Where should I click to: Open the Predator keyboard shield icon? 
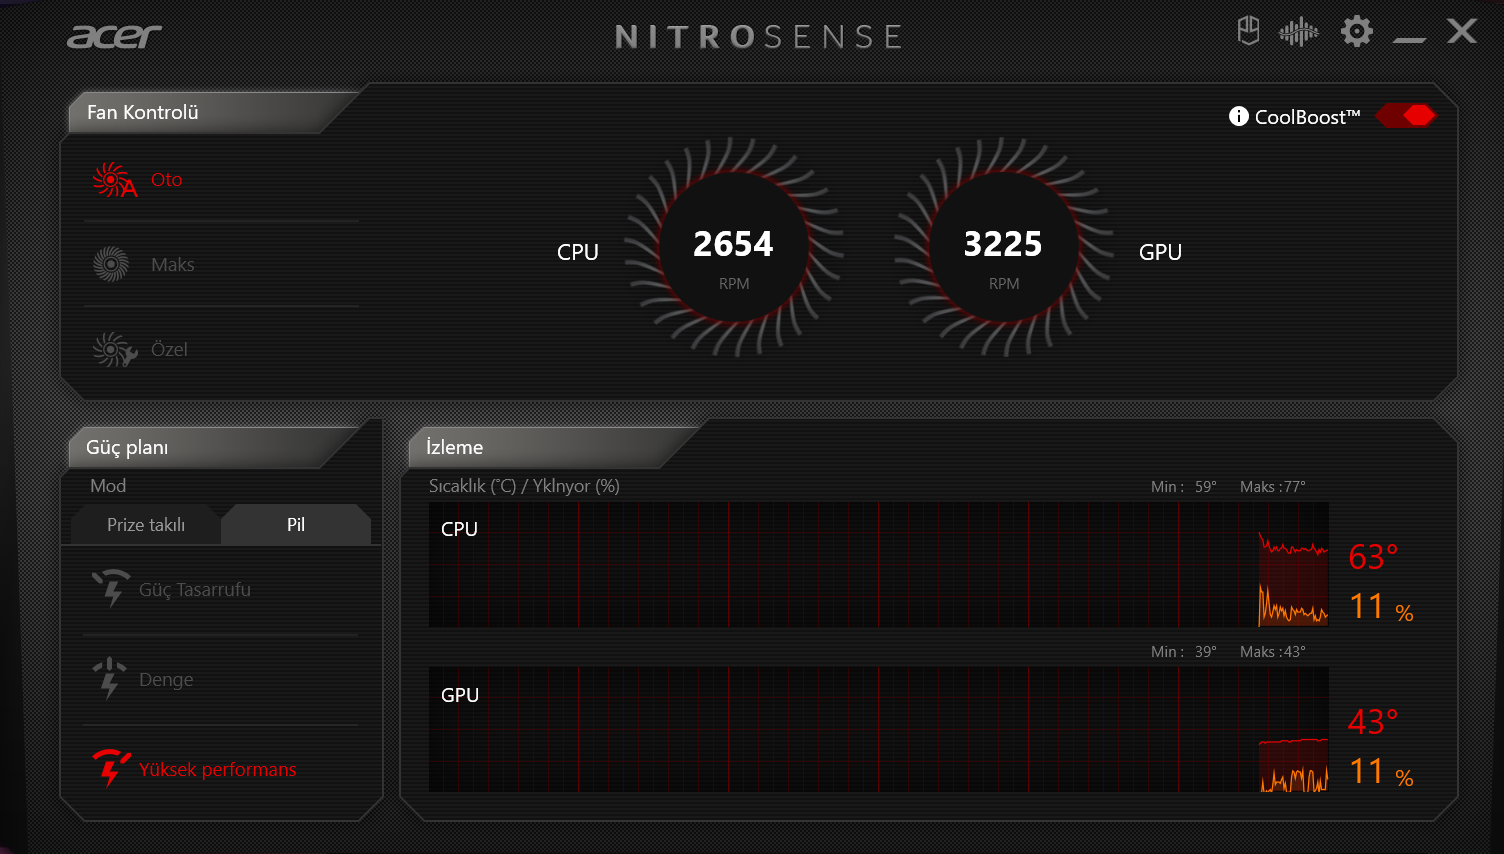click(x=1248, y=31)
